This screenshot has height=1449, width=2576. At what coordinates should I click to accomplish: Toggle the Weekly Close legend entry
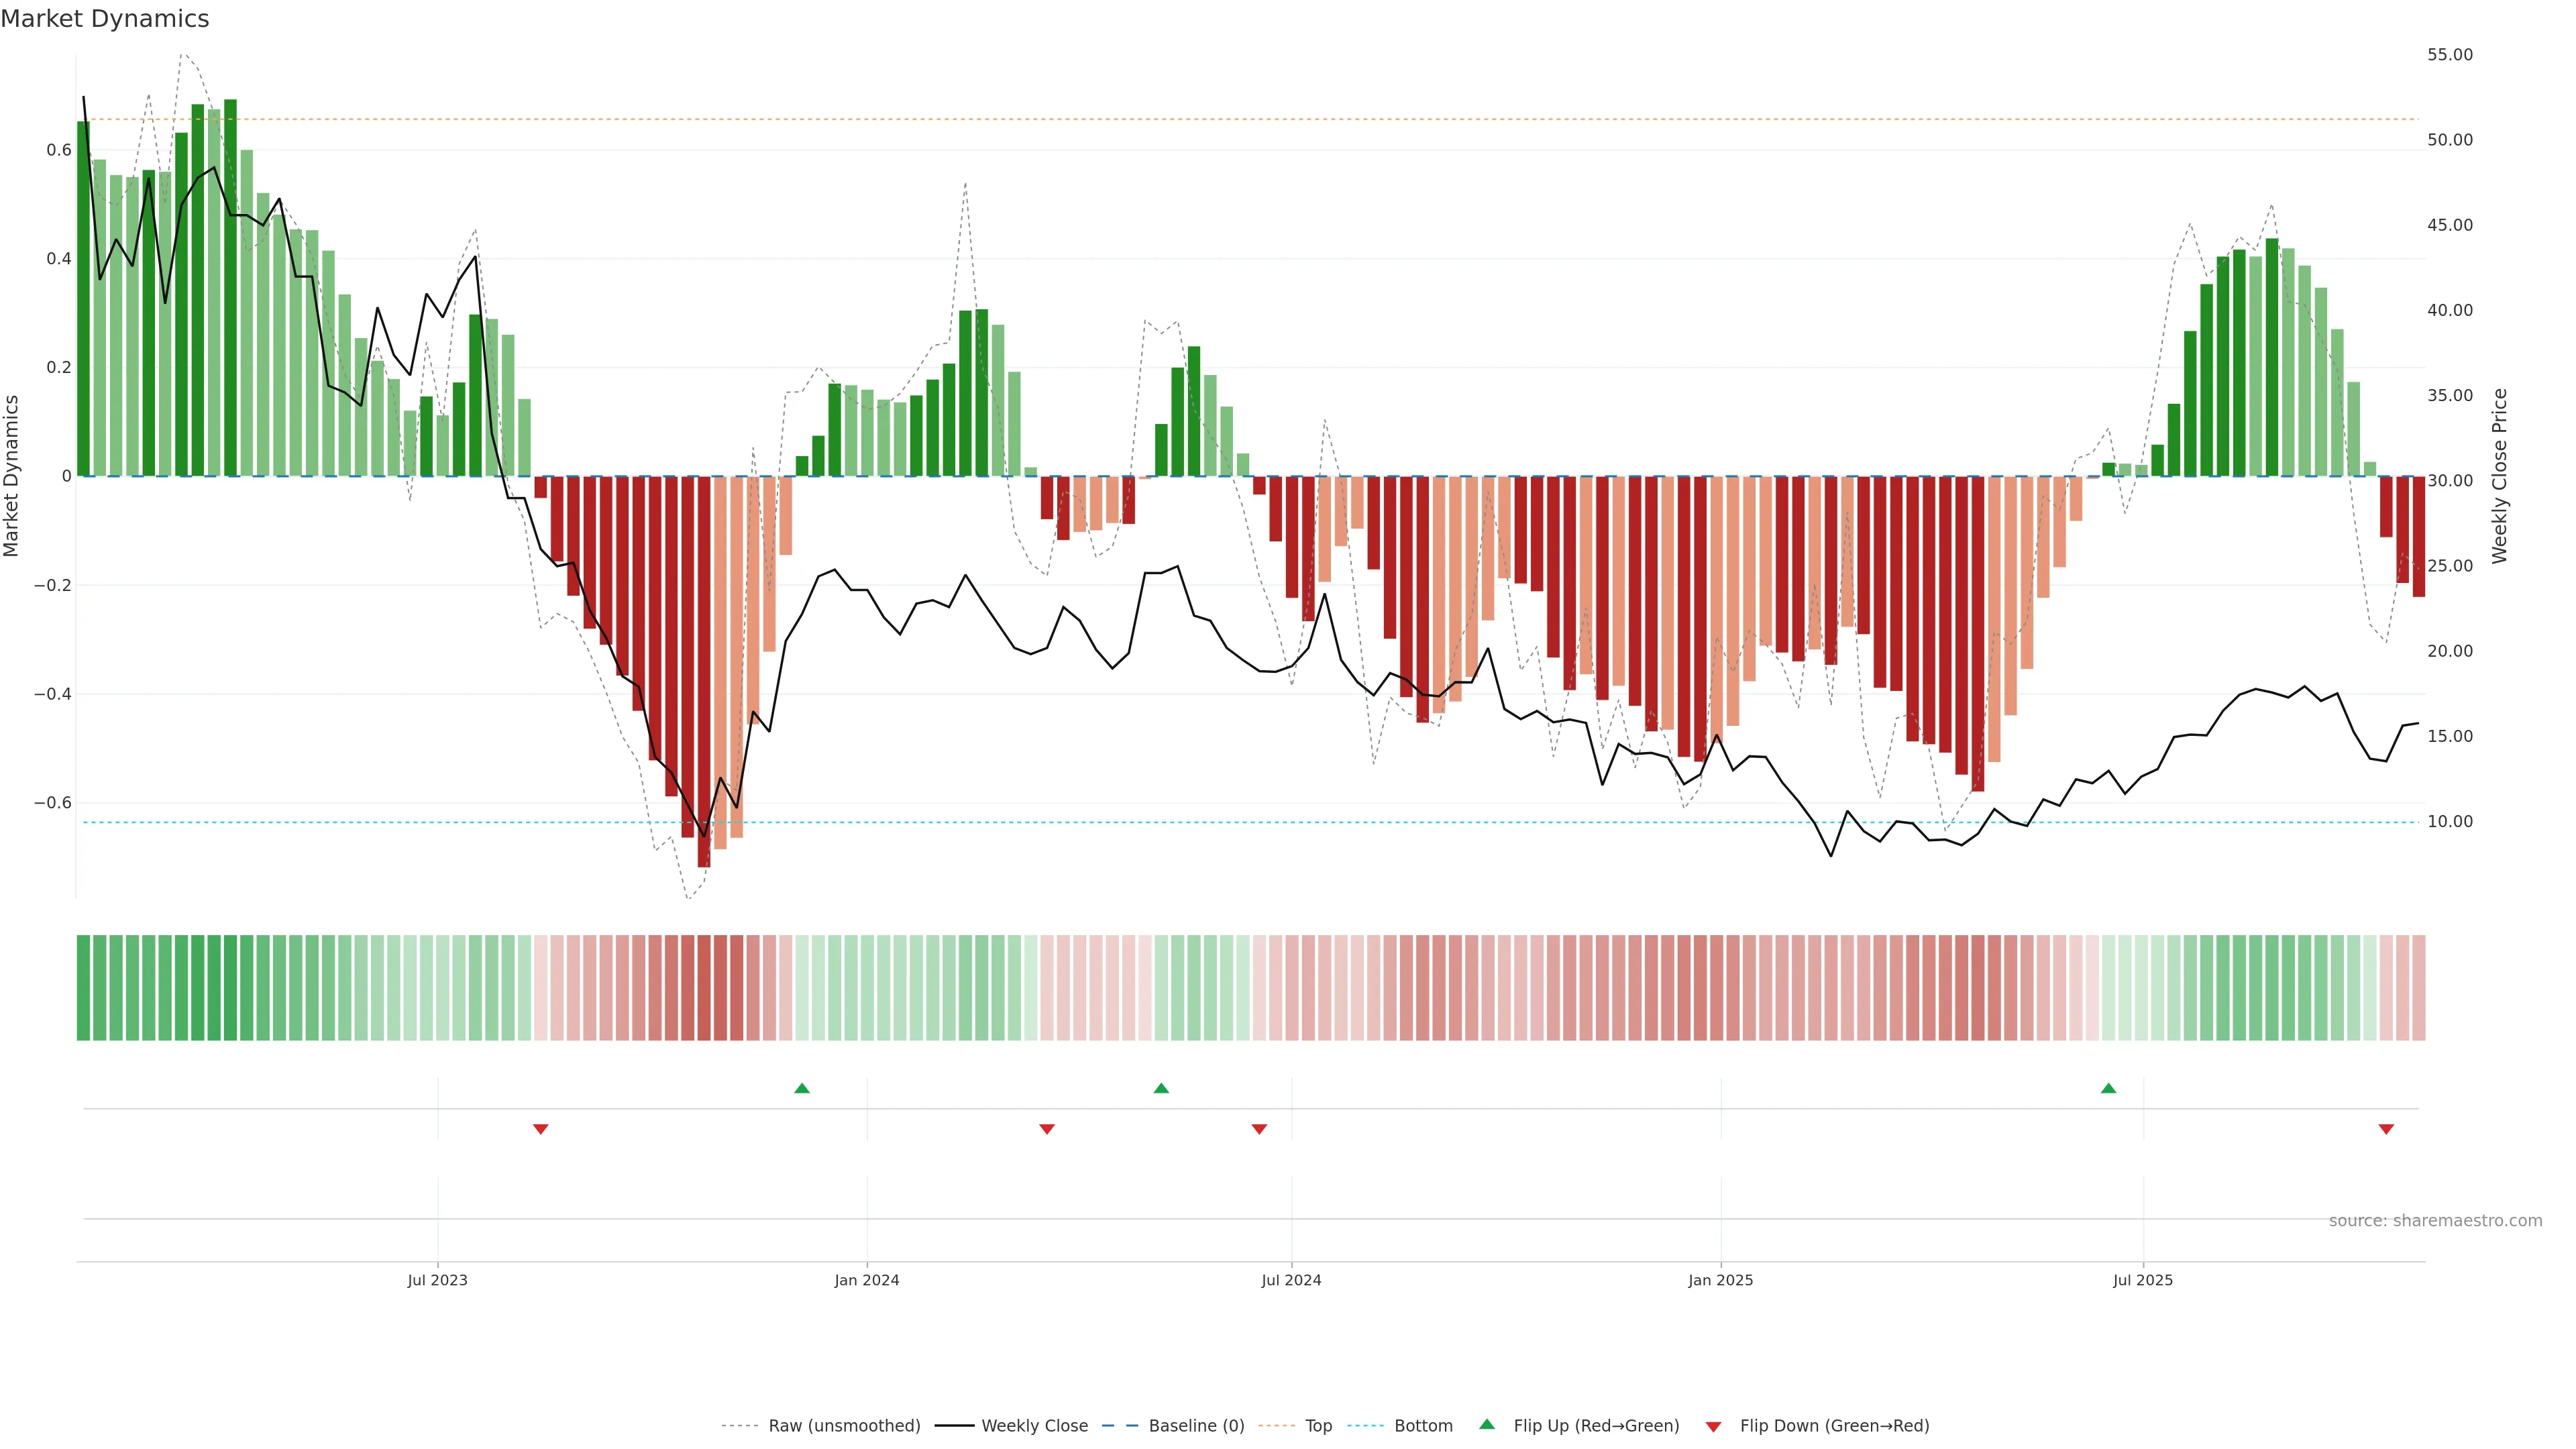1034,1426
